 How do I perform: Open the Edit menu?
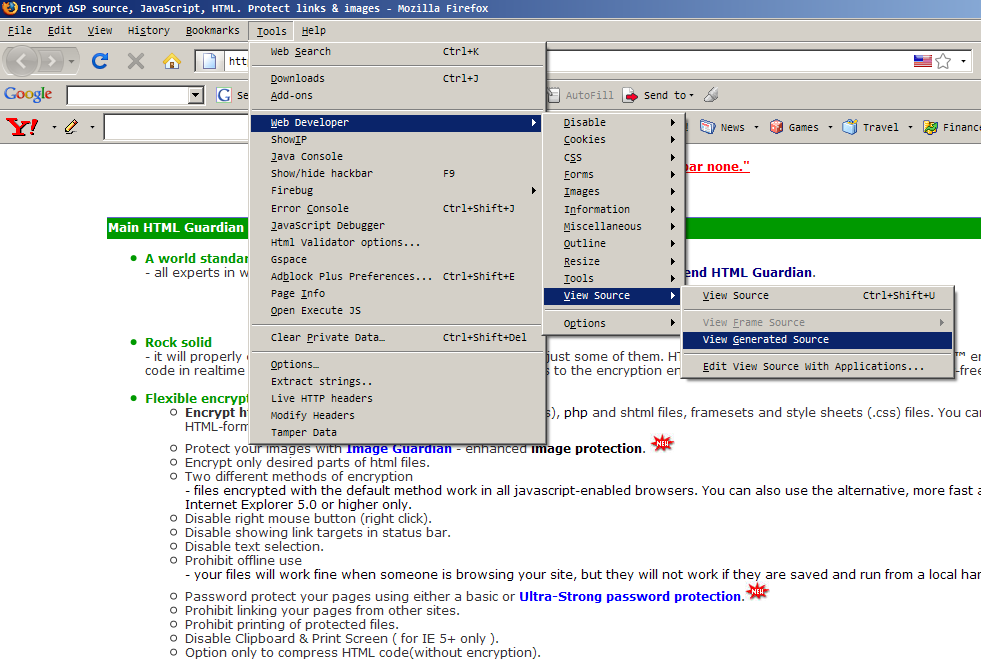click(59, 31)
